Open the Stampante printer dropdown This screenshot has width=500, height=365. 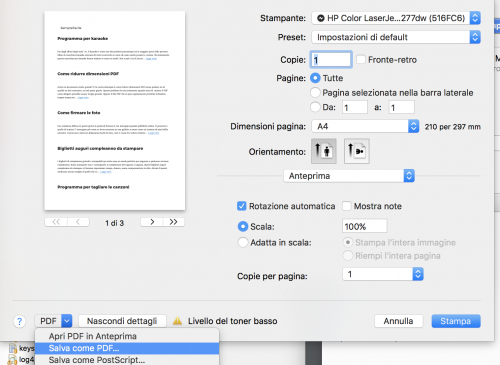(x=396, y=18)
